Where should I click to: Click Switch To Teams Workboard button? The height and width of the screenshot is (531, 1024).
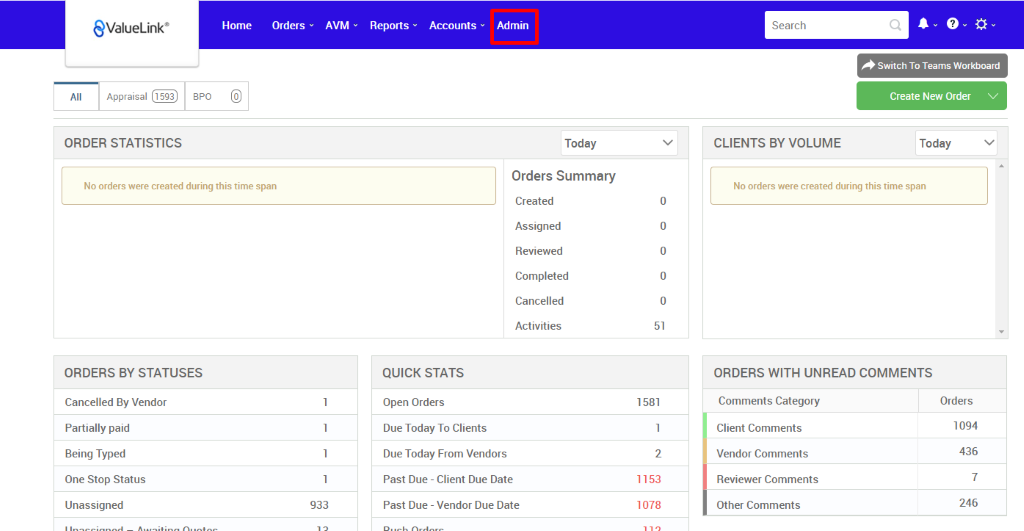(932, 65)
